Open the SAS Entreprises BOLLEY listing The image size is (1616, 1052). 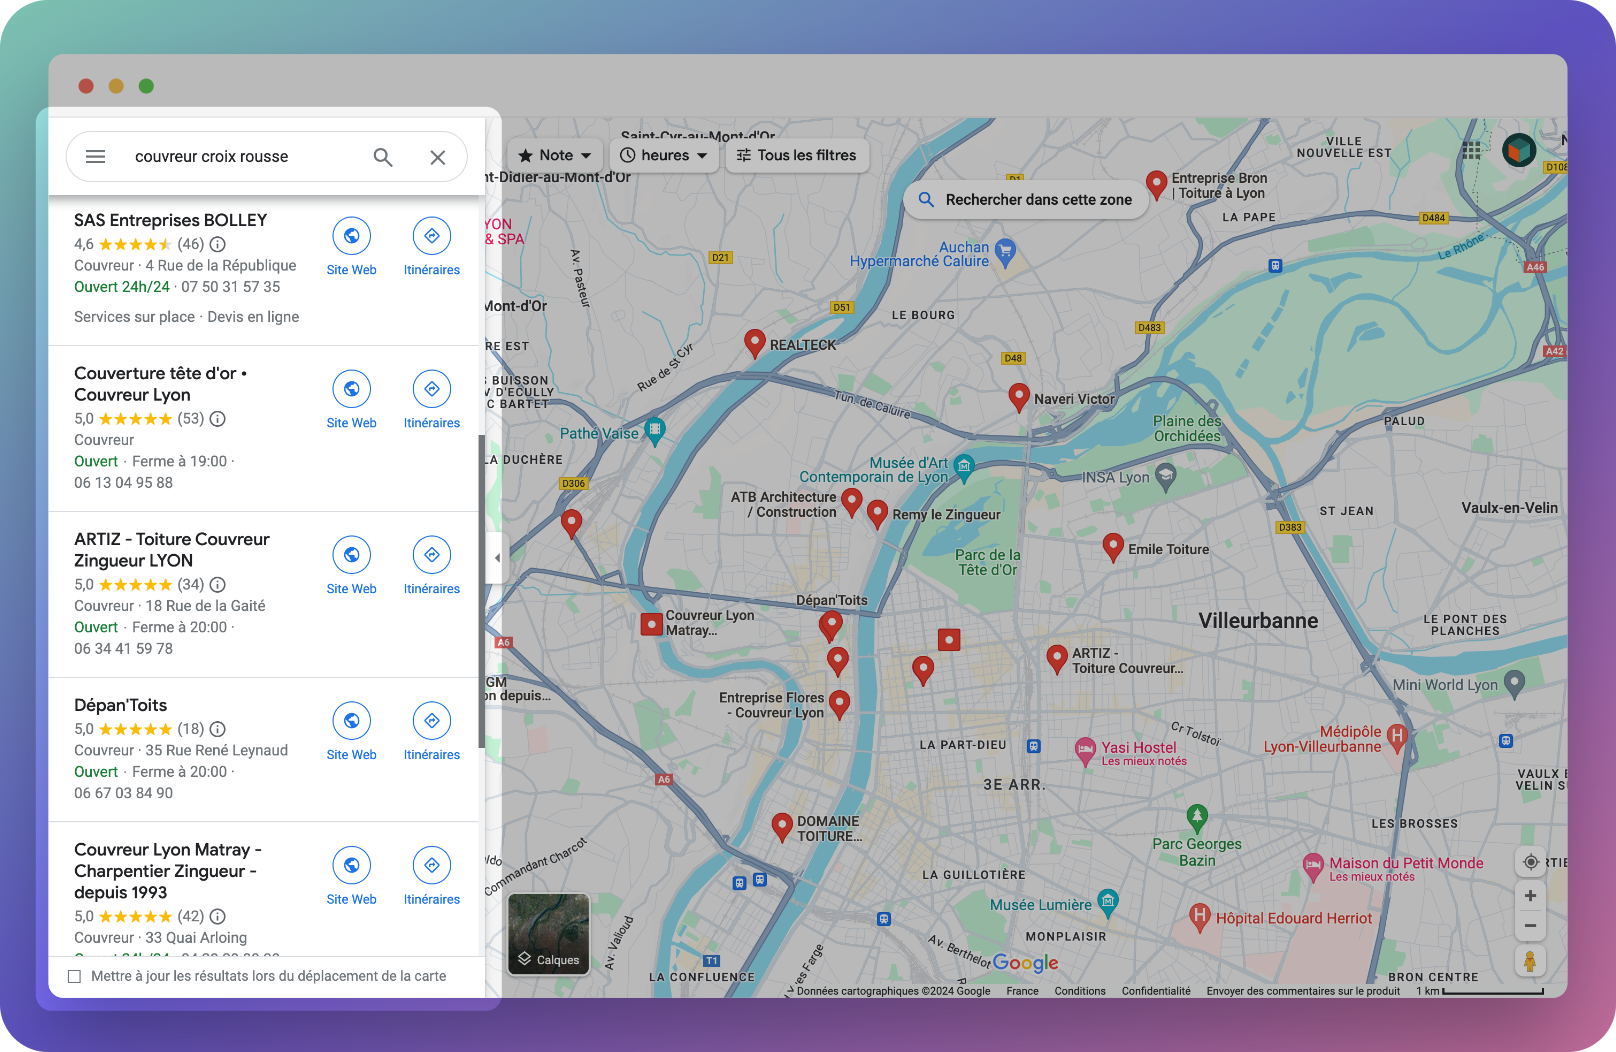(171, 220)
